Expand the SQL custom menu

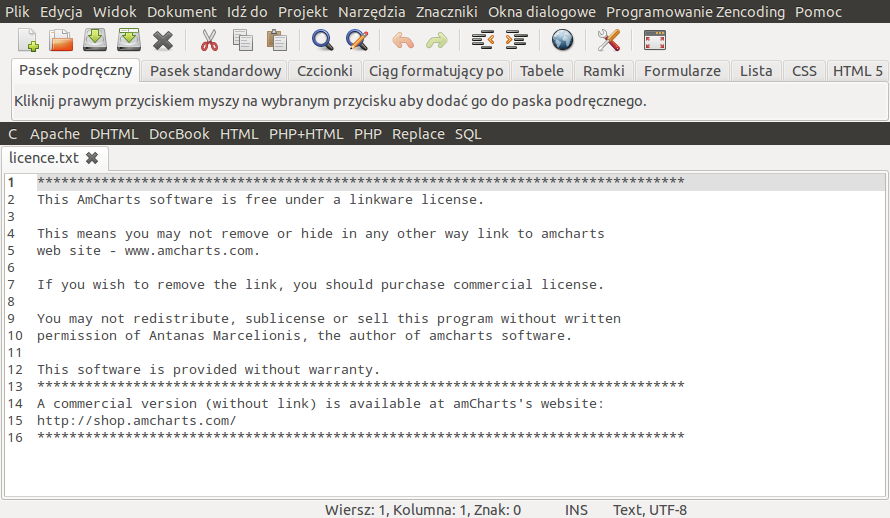[x=468, y=134]
